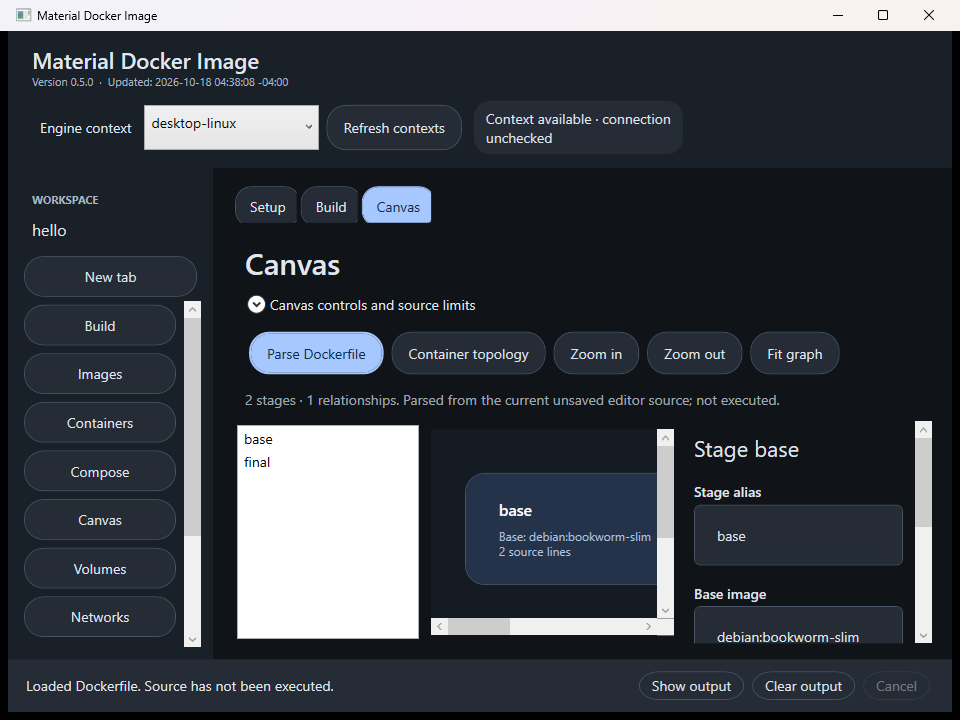The height and width of the screenshot is (720, 960).
Task: Select the Canvas tab at top
Action: tap(397, 207)
